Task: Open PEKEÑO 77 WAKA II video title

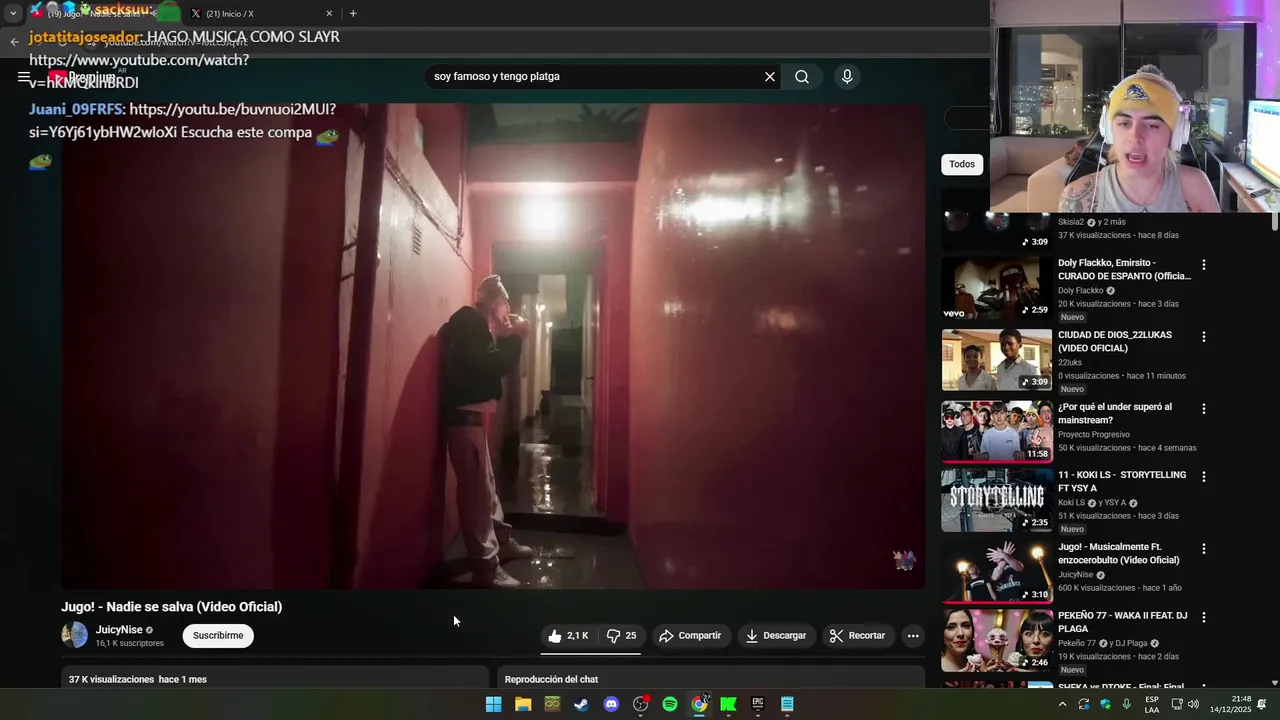Action: pos(1122,622)
